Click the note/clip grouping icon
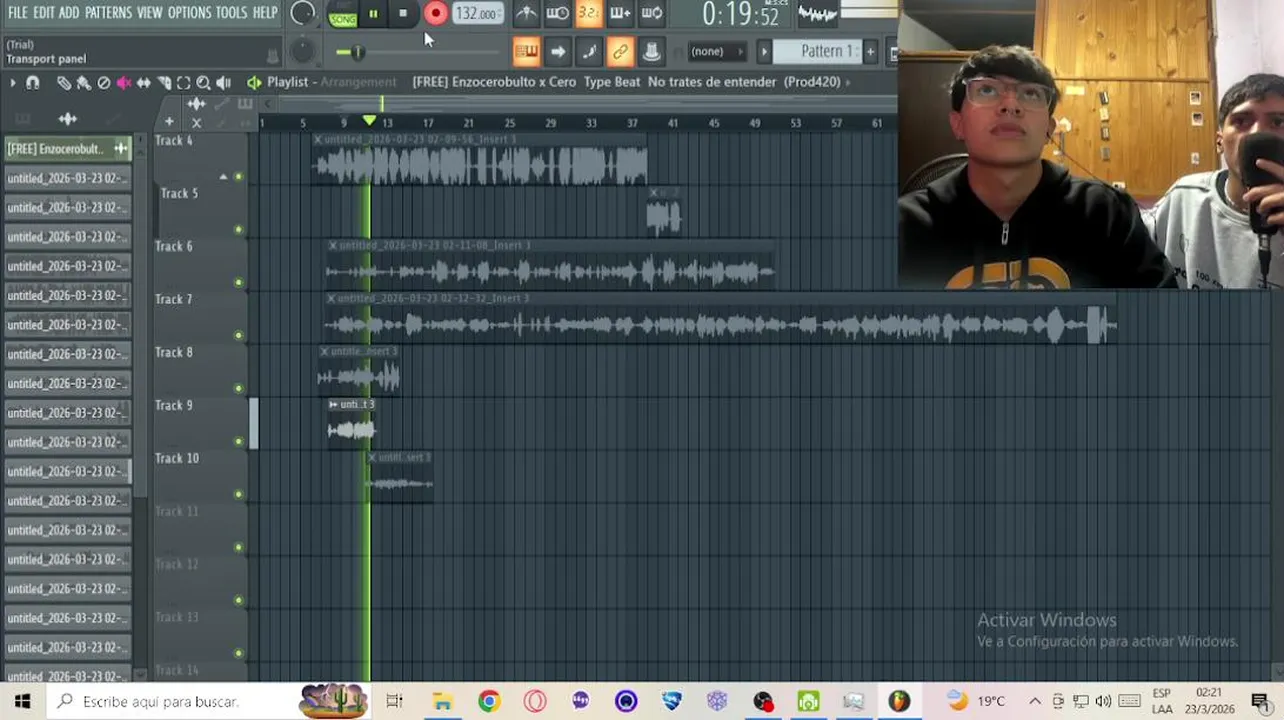Screen dimensions: 1284x720 point(589,51)
